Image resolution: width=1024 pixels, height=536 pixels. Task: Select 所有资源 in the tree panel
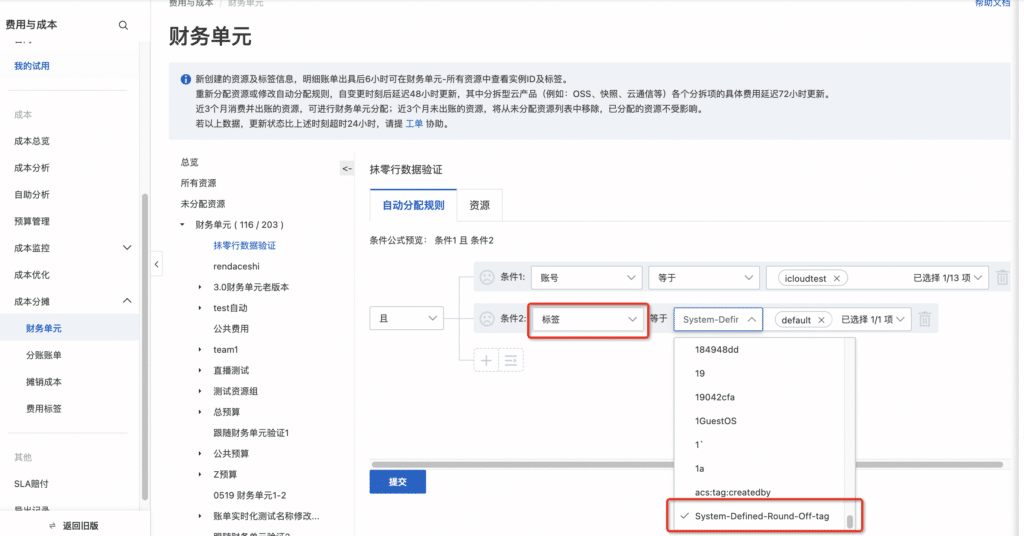pyautogui.click(x=199, y=183)
